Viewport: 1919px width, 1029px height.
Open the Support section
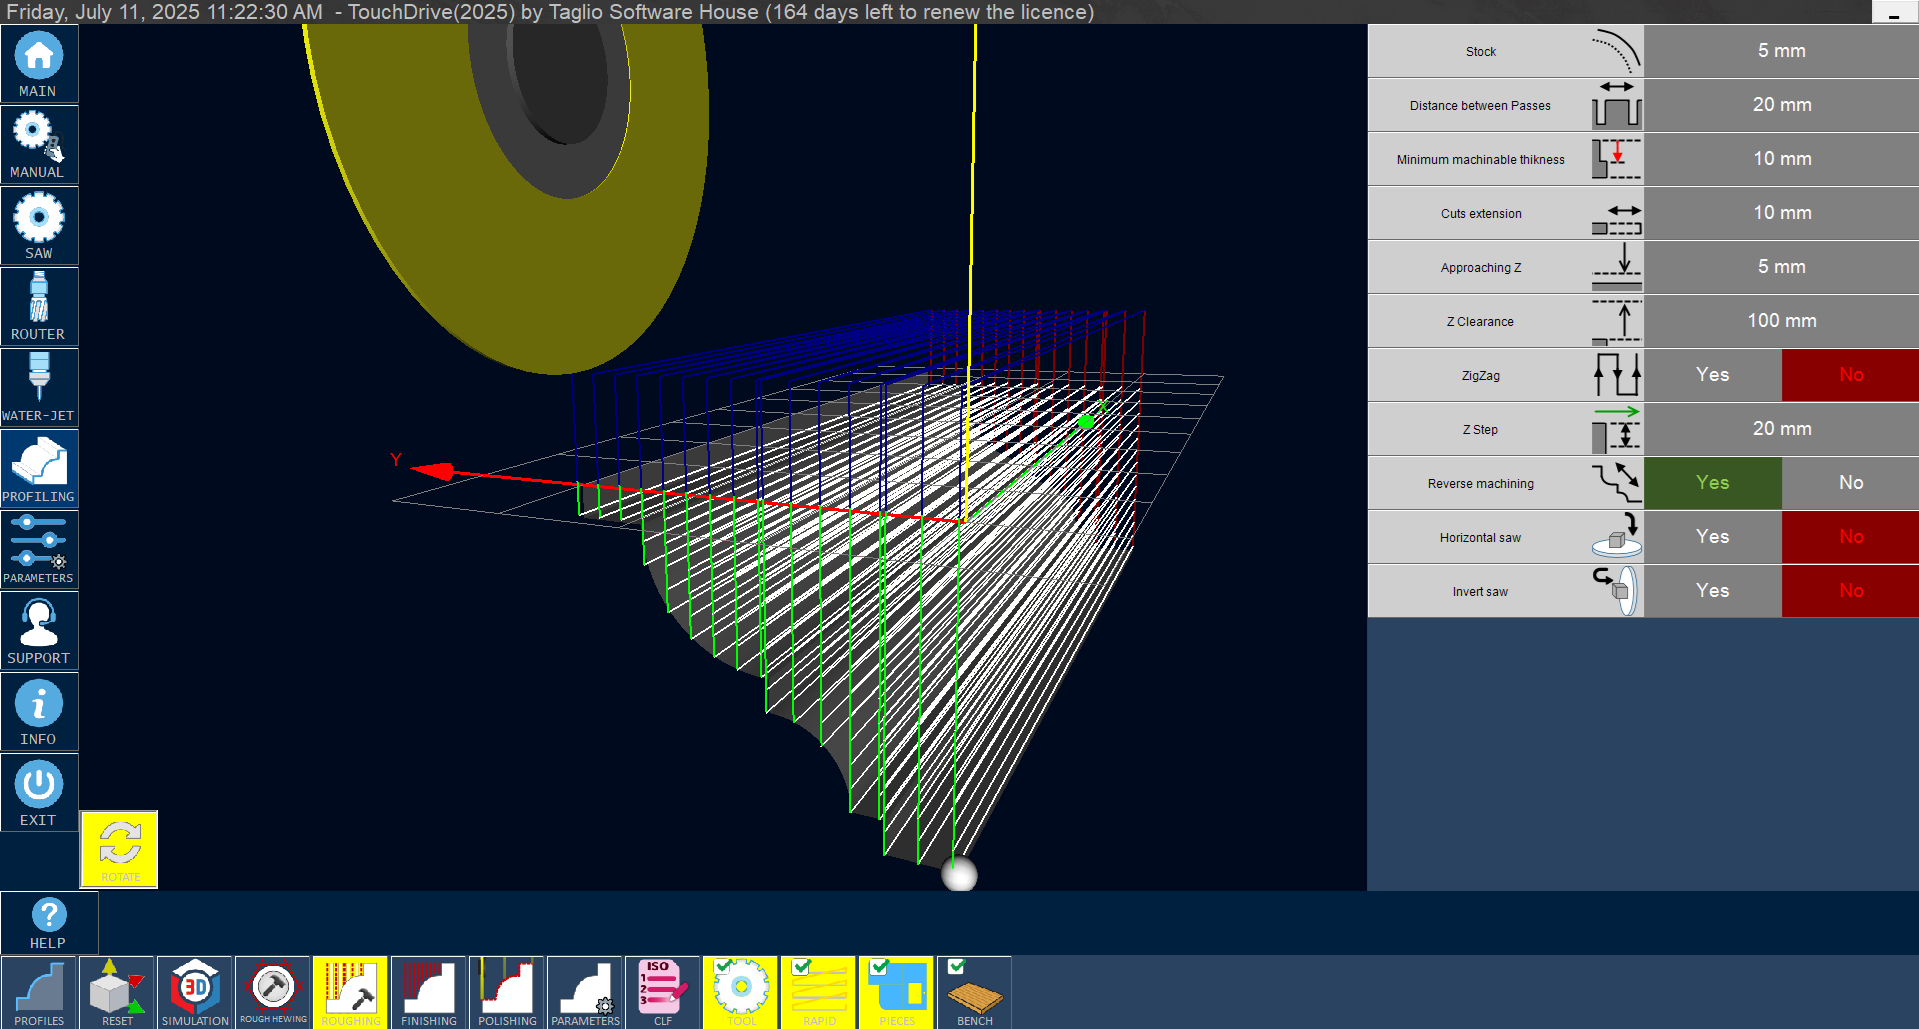39,630
